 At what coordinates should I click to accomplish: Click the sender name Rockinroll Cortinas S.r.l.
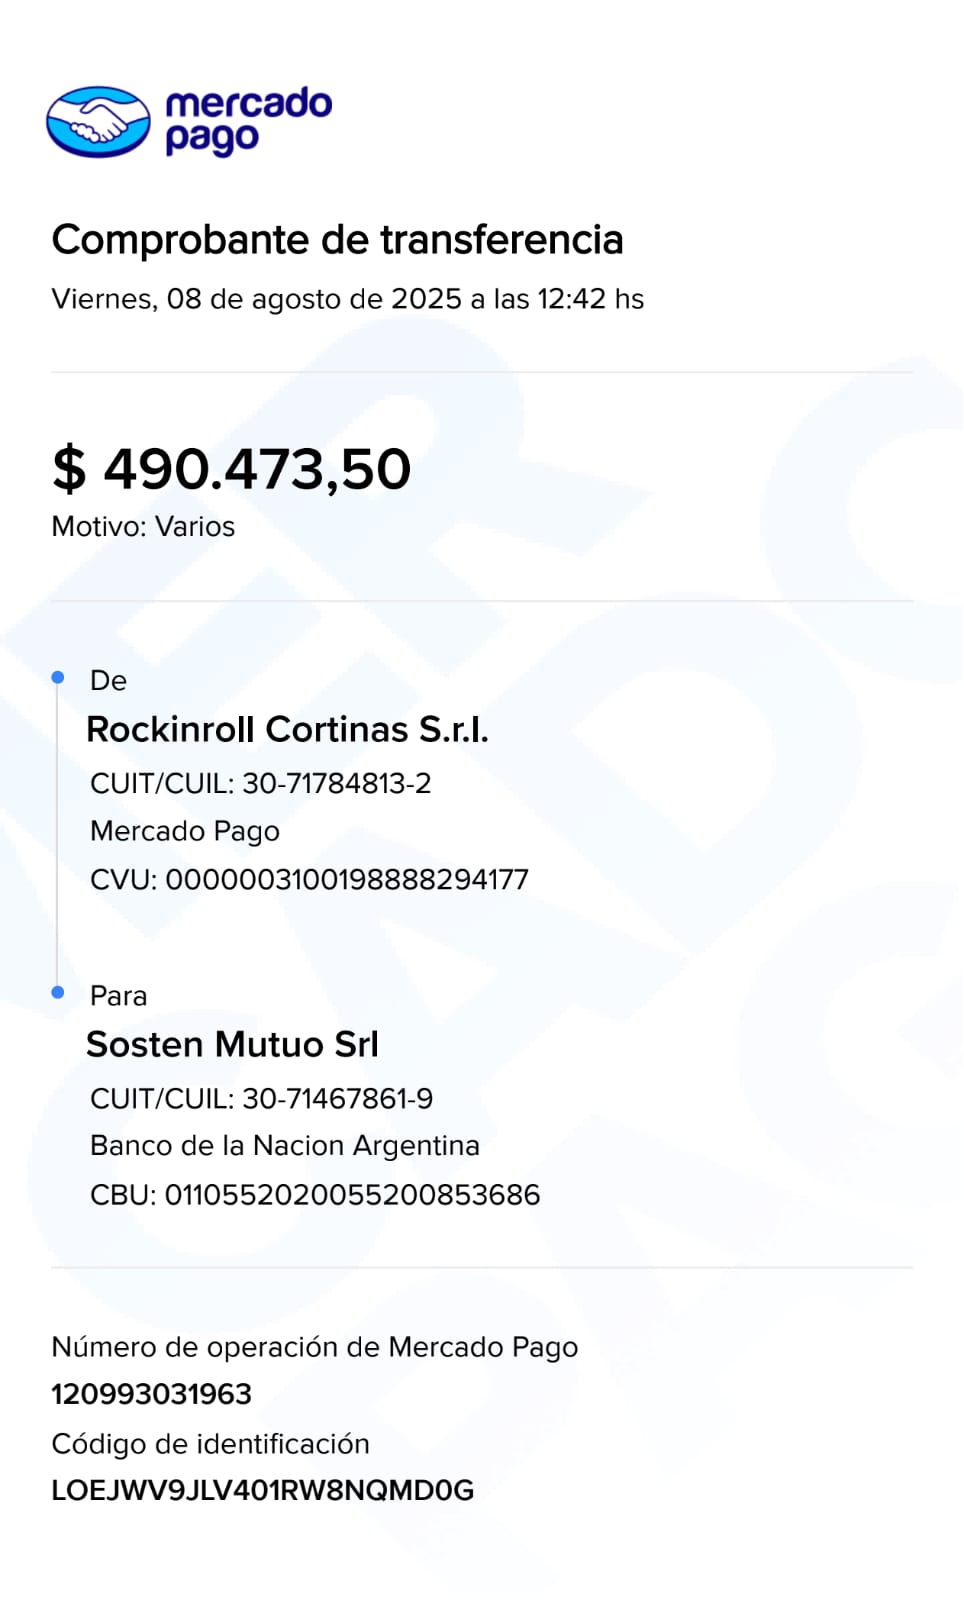coord(287,730)
